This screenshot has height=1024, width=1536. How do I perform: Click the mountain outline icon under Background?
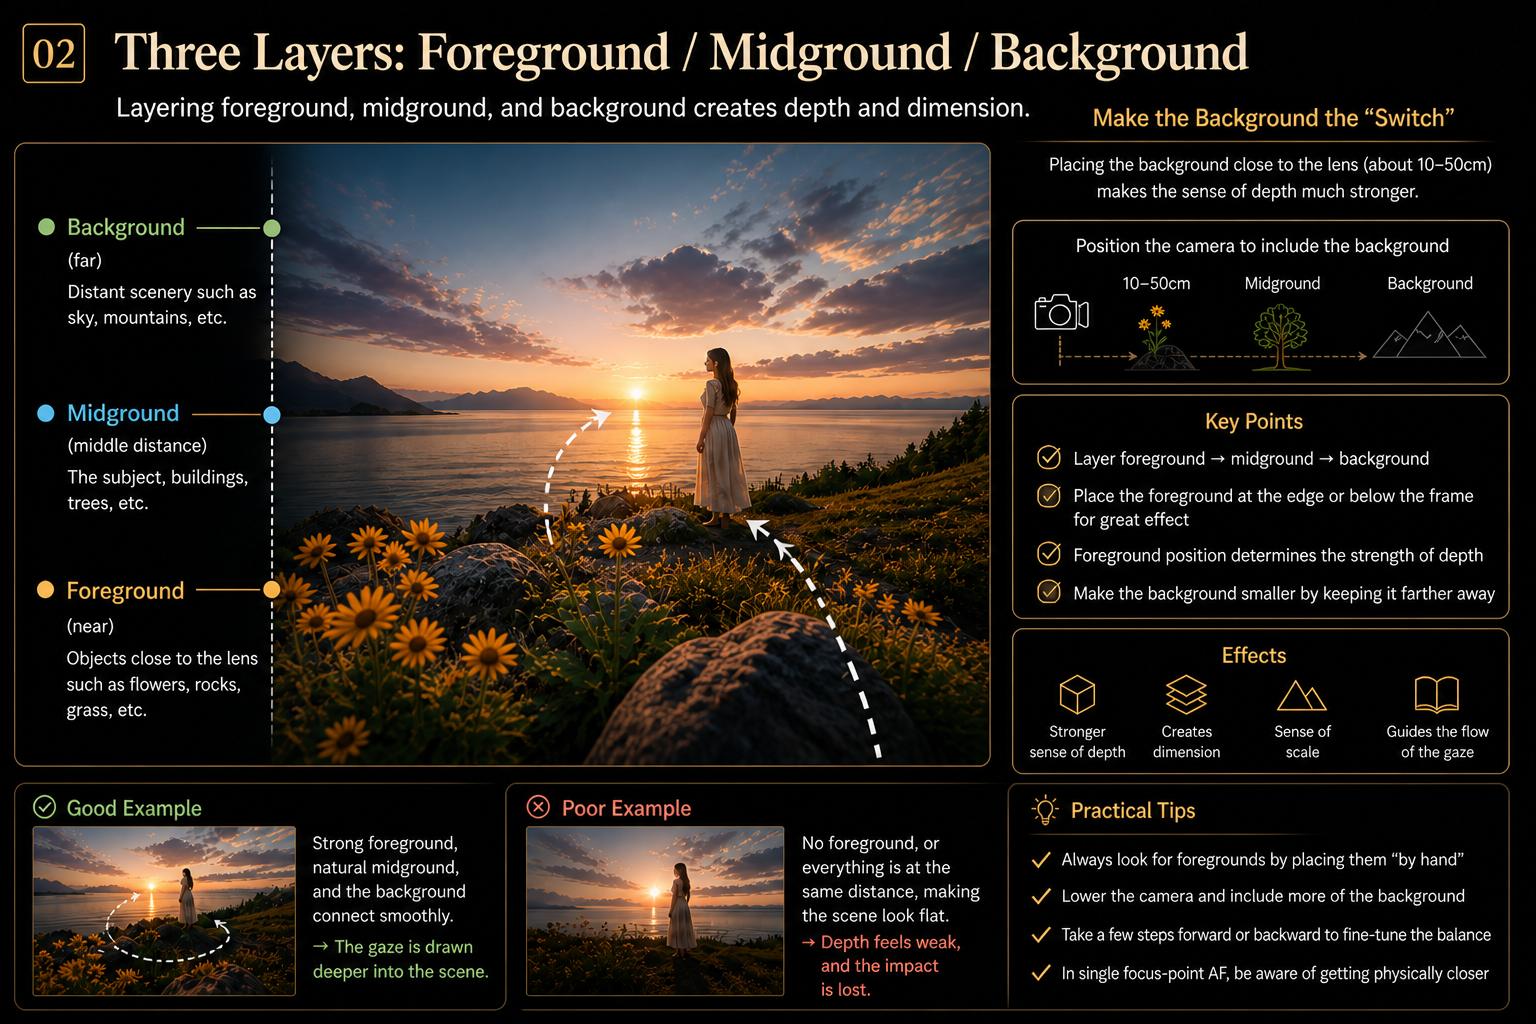[1429, 334]
